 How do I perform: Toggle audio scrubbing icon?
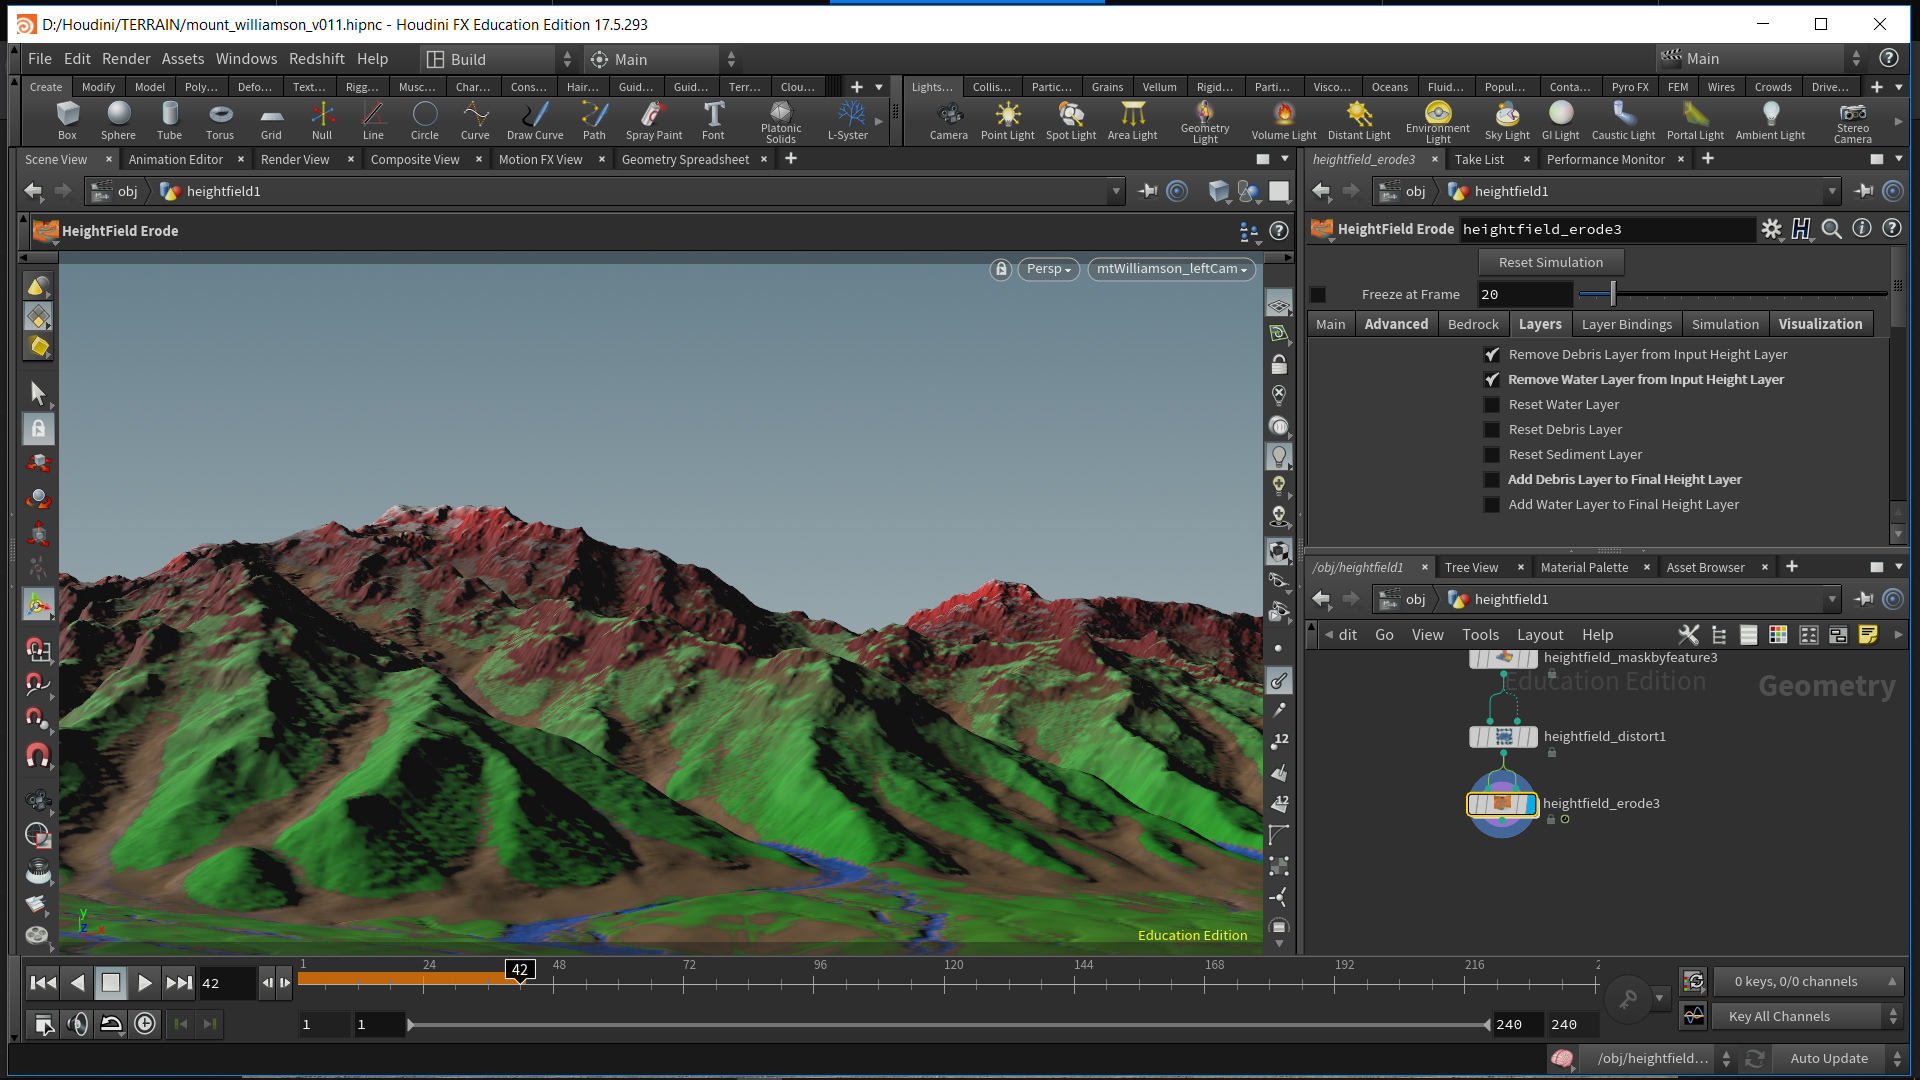coord(77,1023)
